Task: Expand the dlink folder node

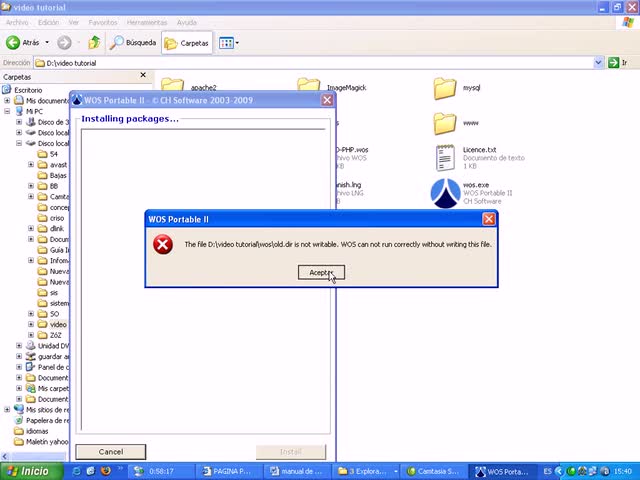Action: click(31, 229)
